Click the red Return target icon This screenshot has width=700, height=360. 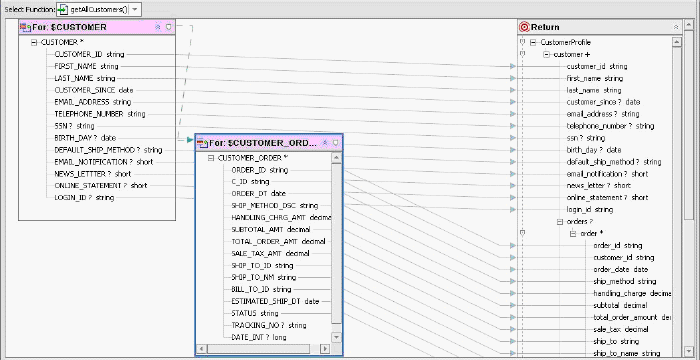click(x=525, y=27)
